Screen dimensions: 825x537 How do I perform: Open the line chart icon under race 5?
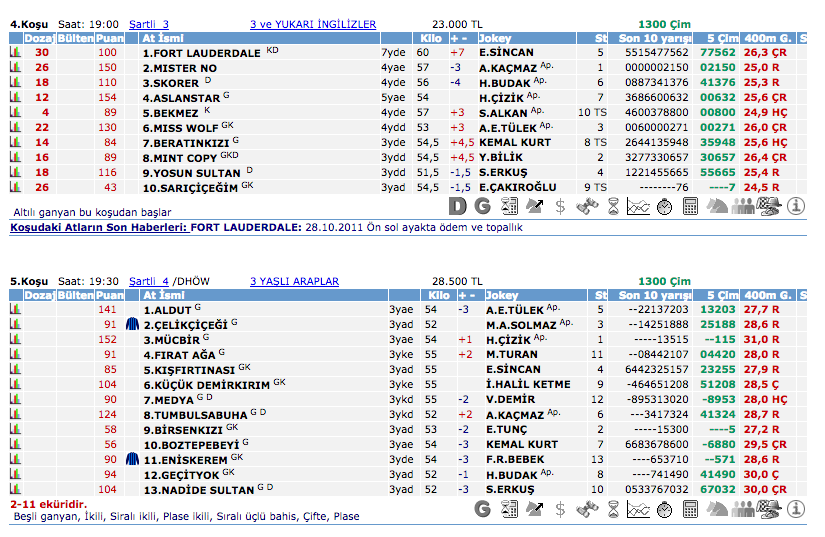coord(638,510)
